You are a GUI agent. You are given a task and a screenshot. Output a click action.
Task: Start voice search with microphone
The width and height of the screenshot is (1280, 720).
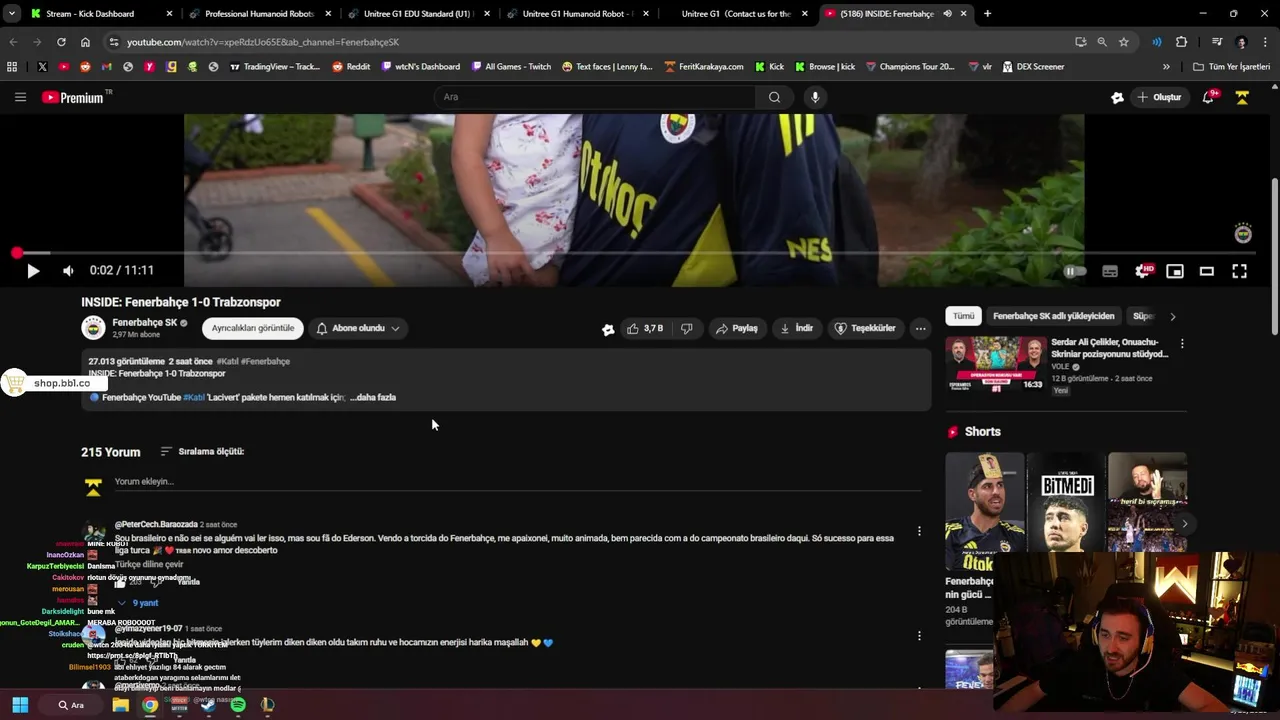pyautogui.click(x=815, y=97)
